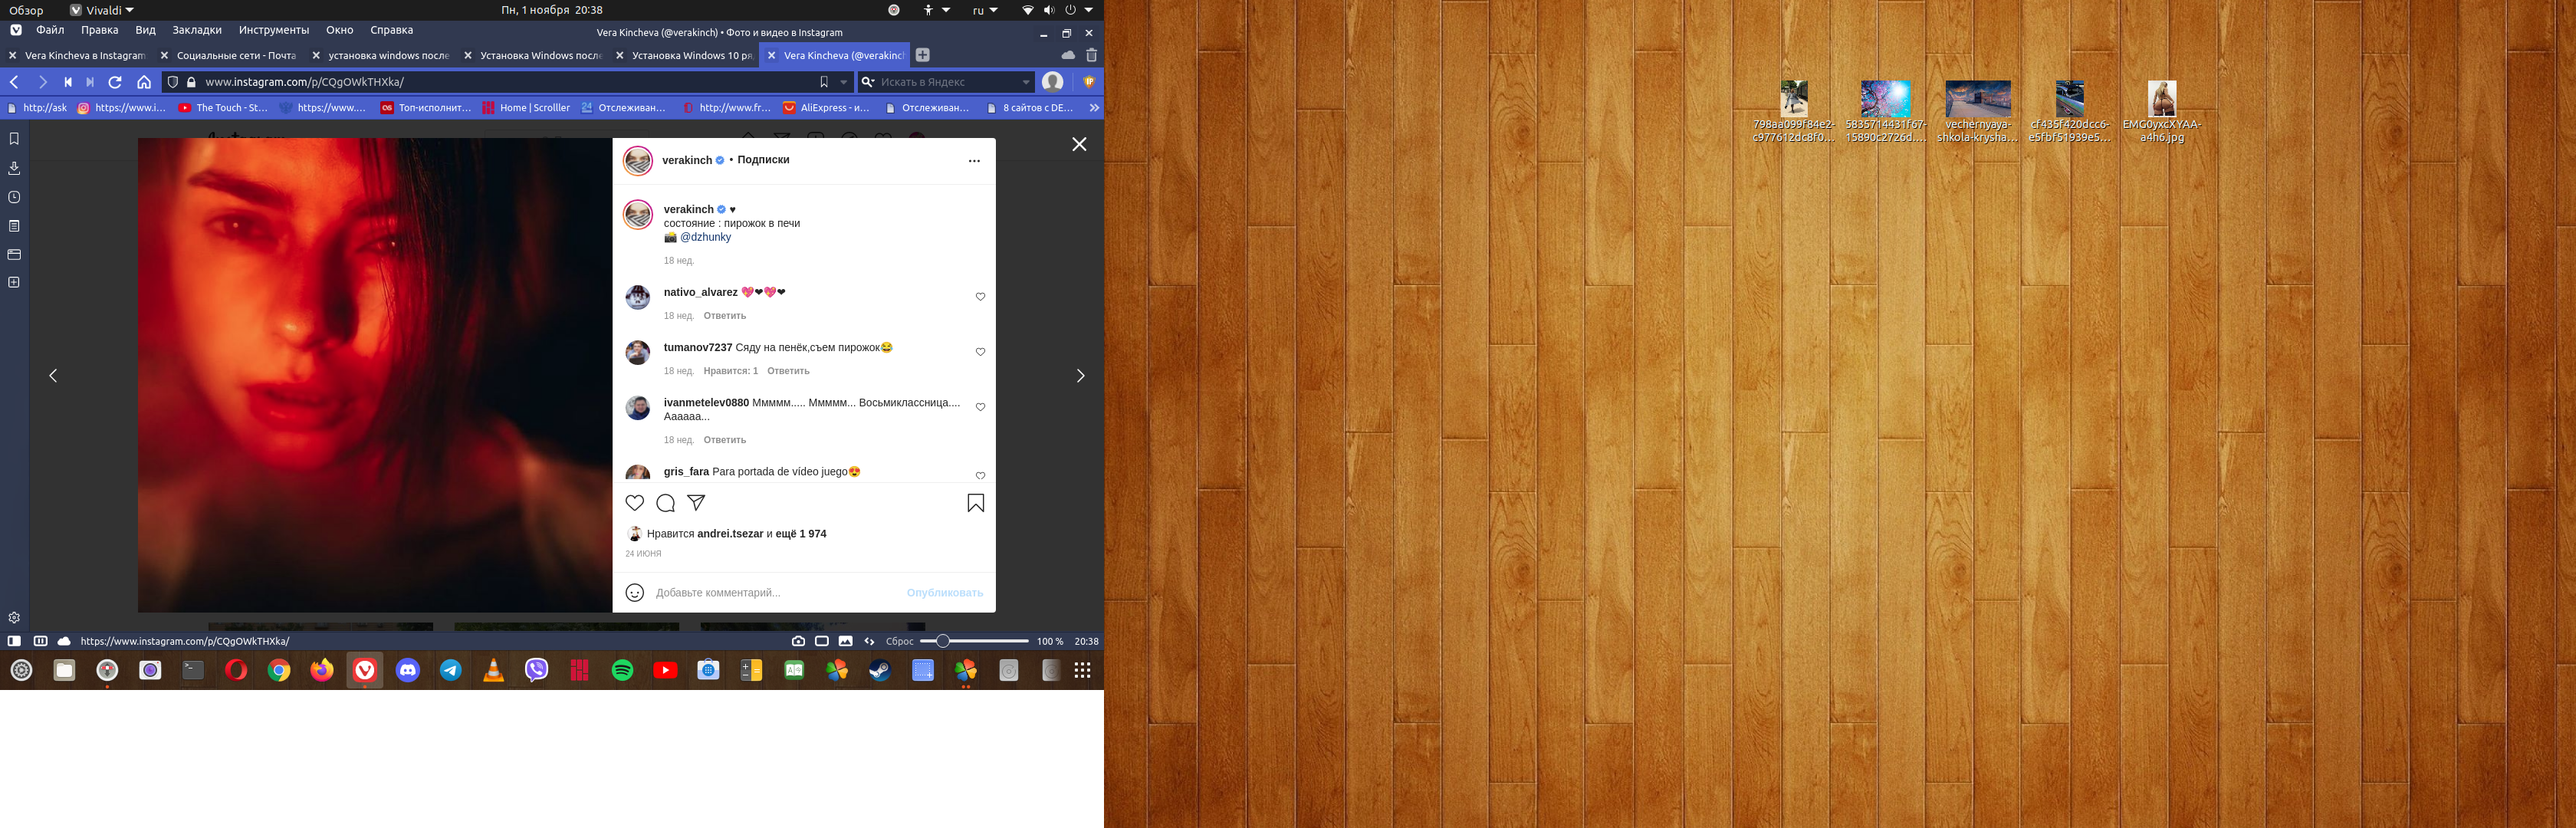The height and width of the screenshot is (828, 2576).
Task: Open the Правка menu
Action: point(100,30)
